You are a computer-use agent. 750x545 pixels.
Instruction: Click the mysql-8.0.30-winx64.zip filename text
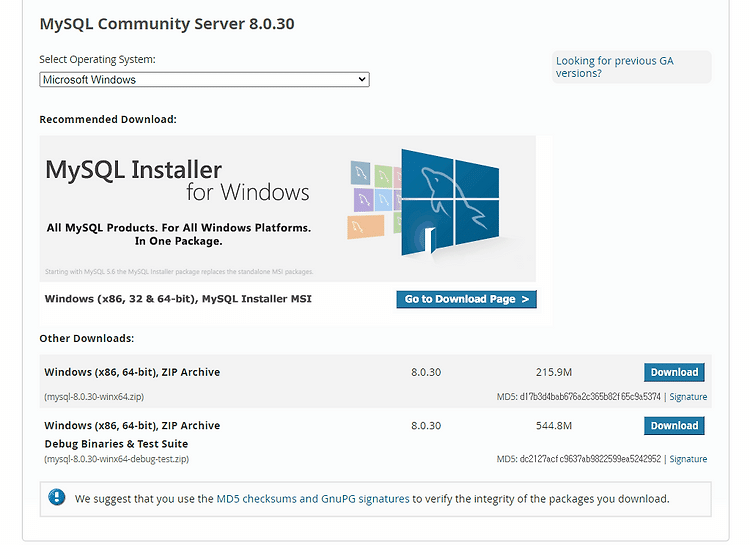(x=94, y=397)
